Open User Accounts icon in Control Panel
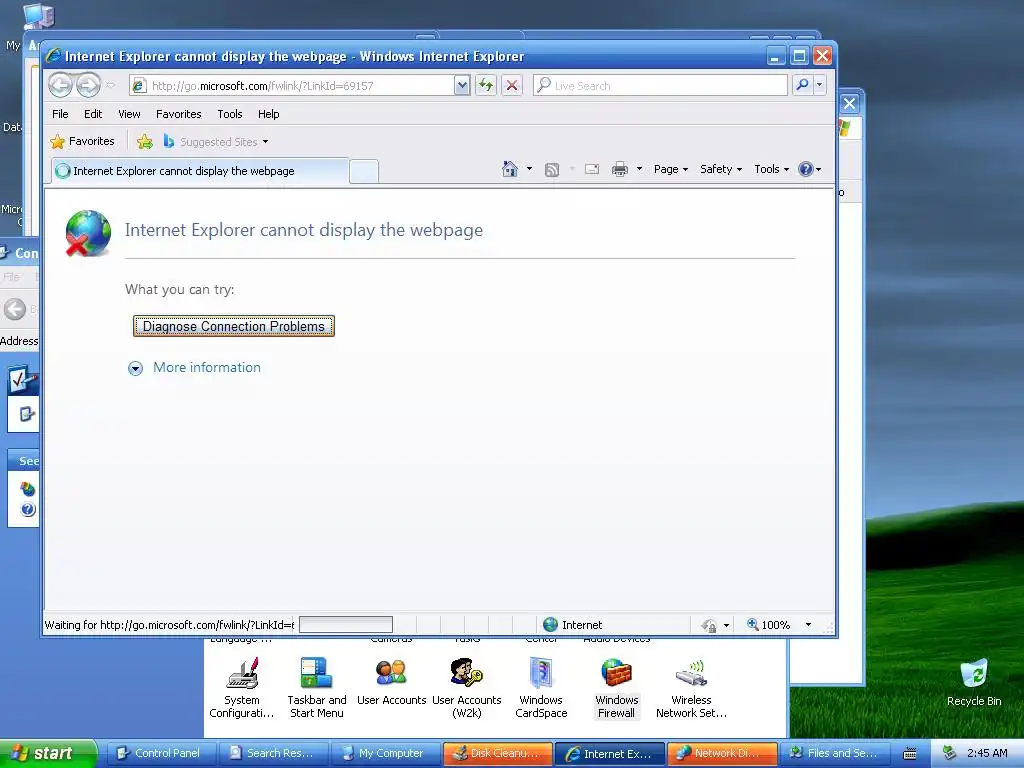 point(391,681)
